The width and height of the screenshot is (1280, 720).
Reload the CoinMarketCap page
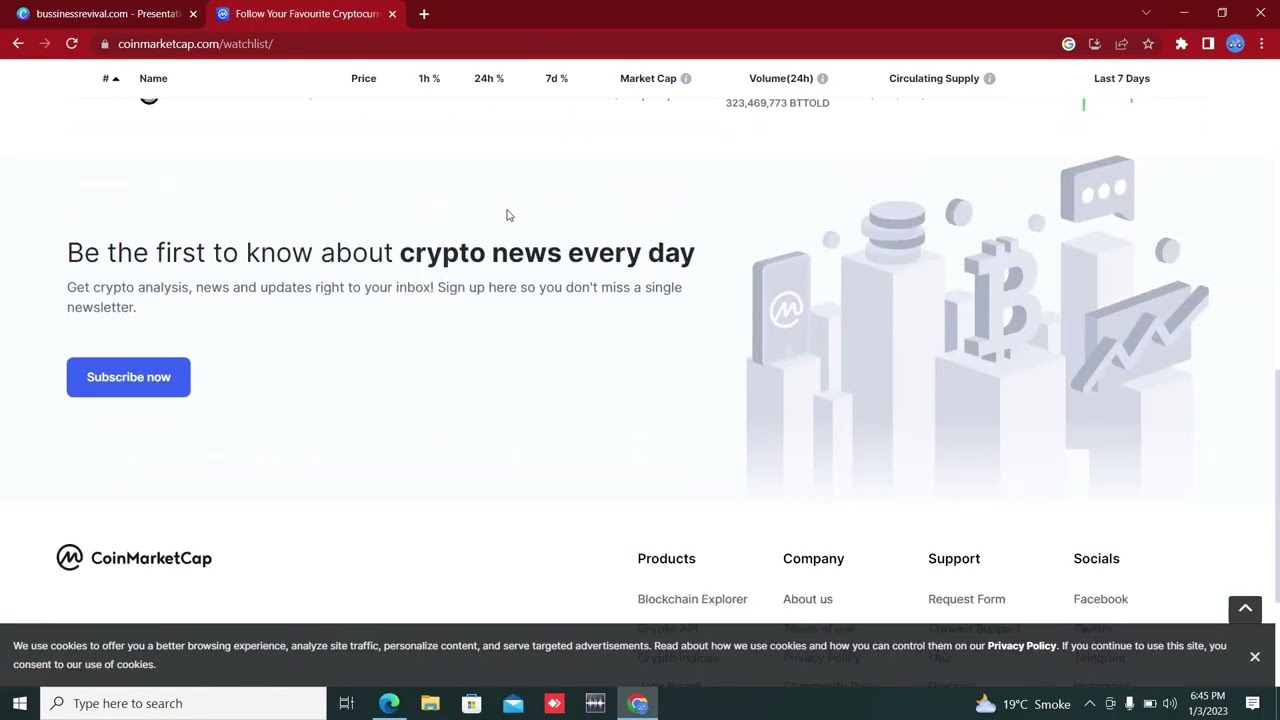(72, 44)
